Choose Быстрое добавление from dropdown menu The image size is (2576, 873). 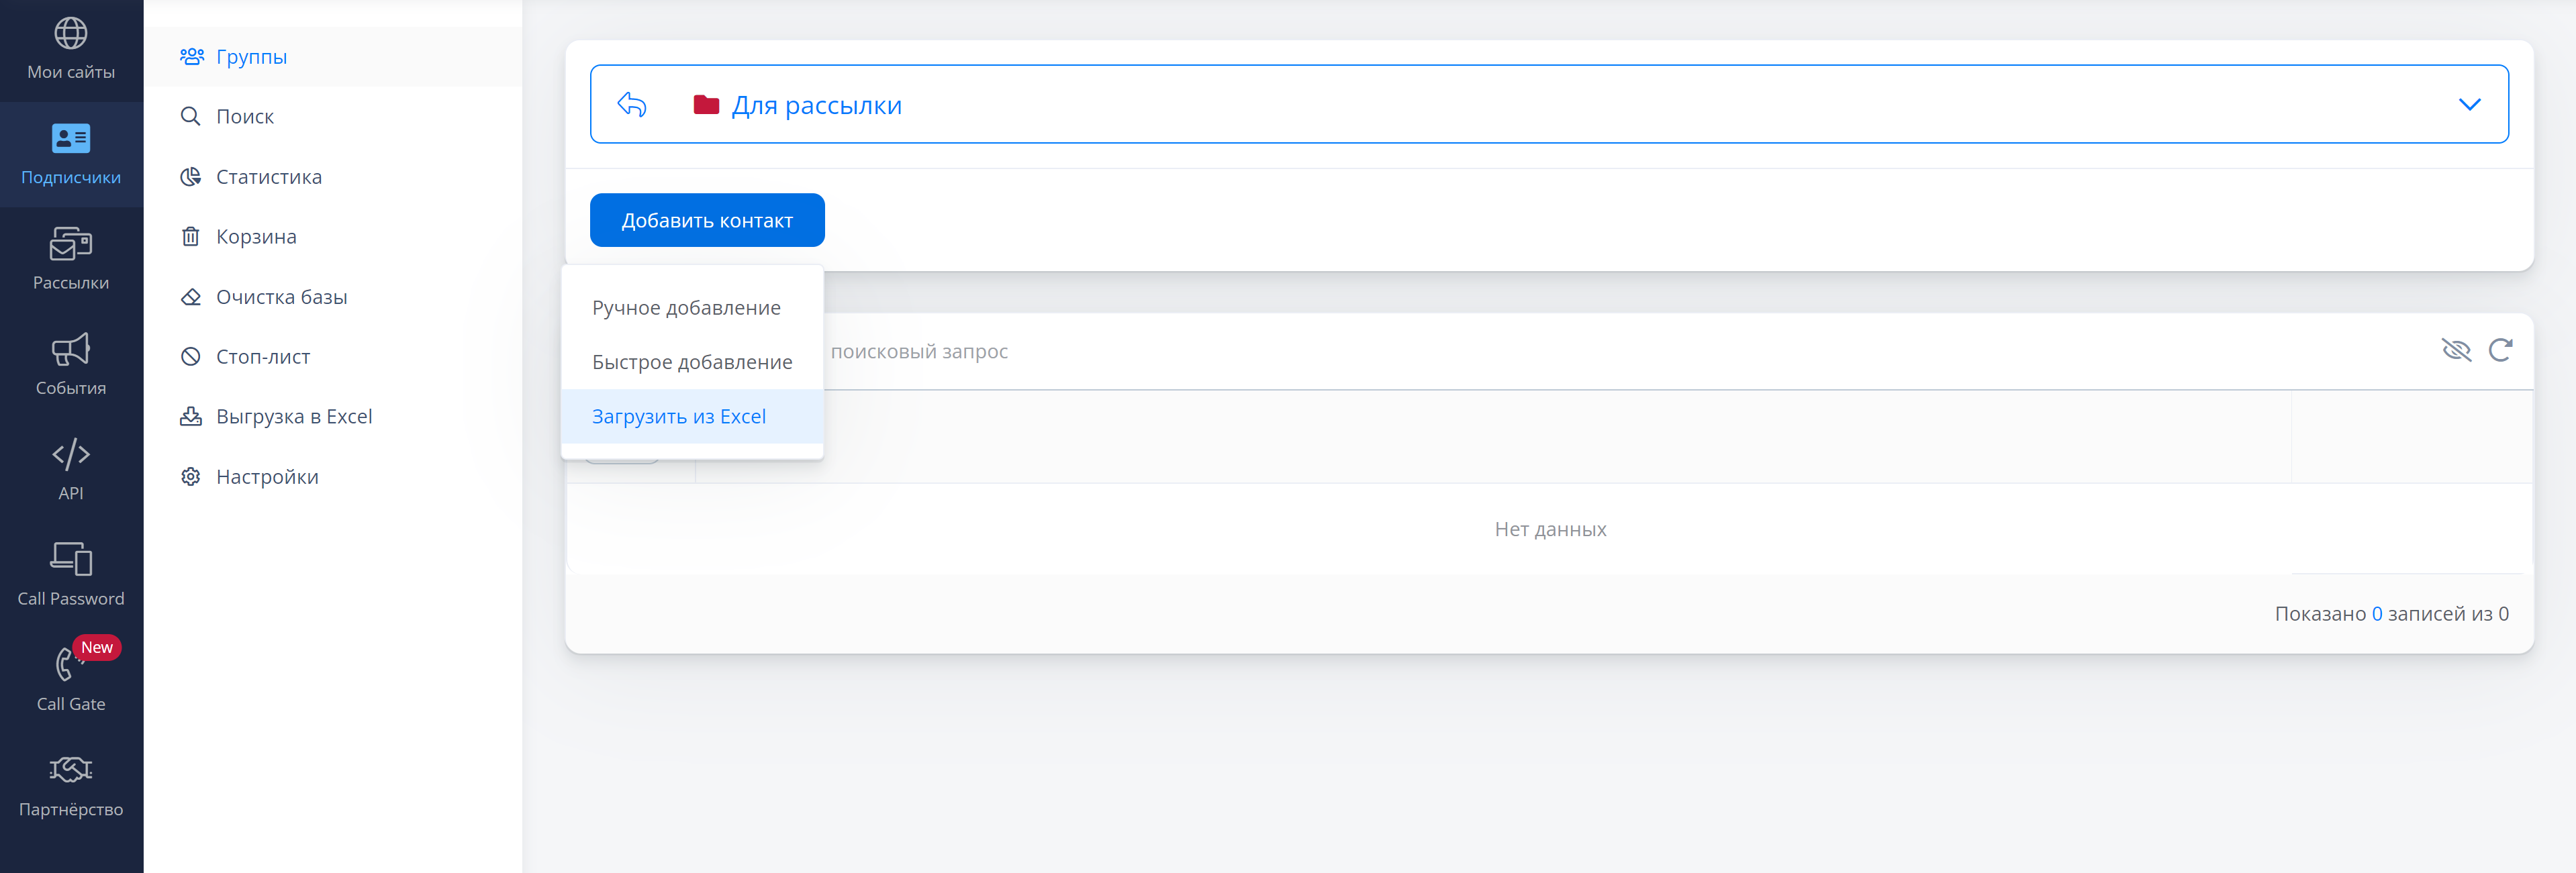click(692, 362)
